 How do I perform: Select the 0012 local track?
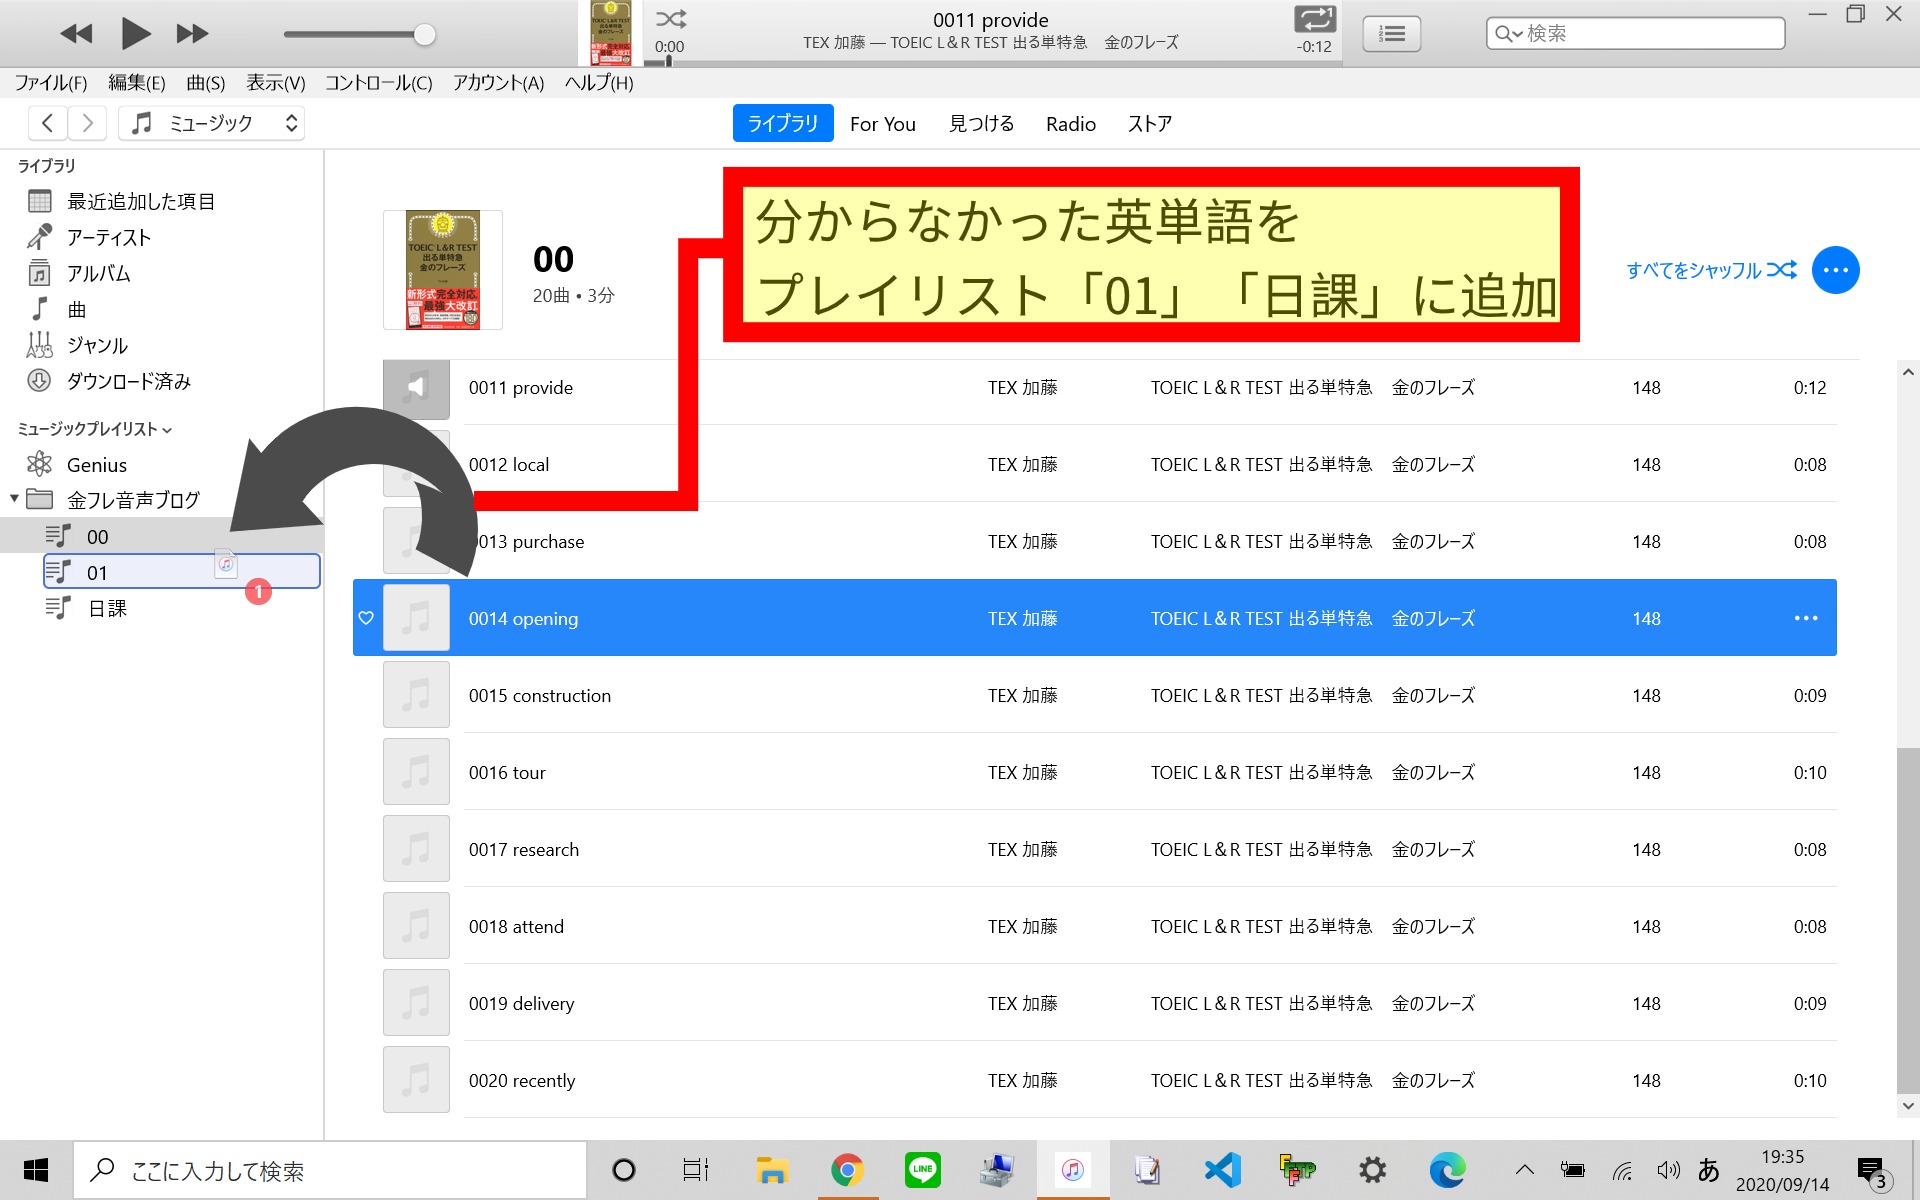coord(1095,465)
